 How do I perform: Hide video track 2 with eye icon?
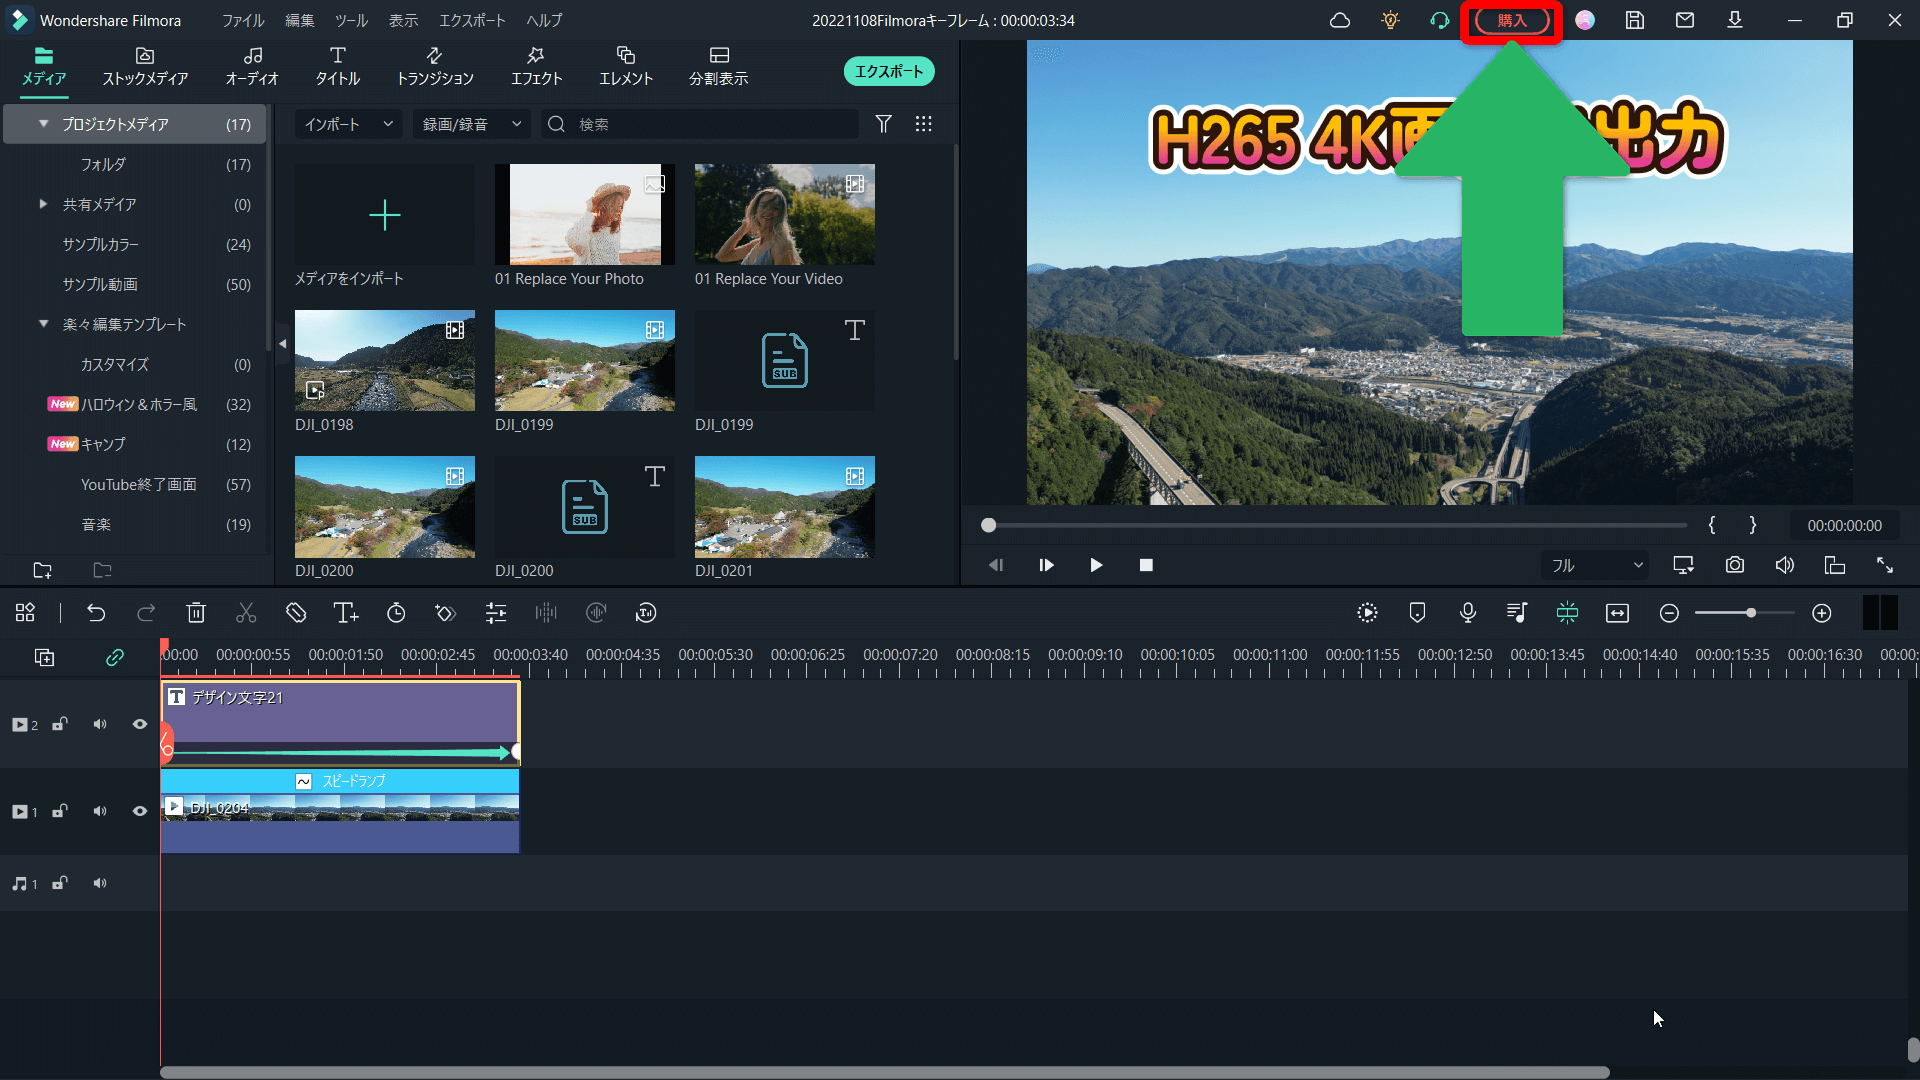click(140, 724)
